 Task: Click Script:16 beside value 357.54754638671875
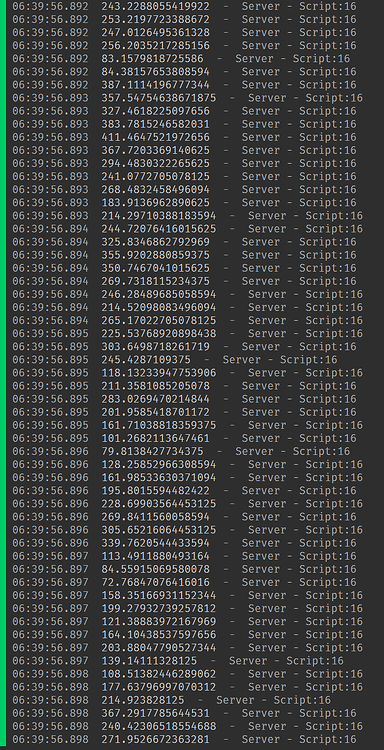coord(334,99)
